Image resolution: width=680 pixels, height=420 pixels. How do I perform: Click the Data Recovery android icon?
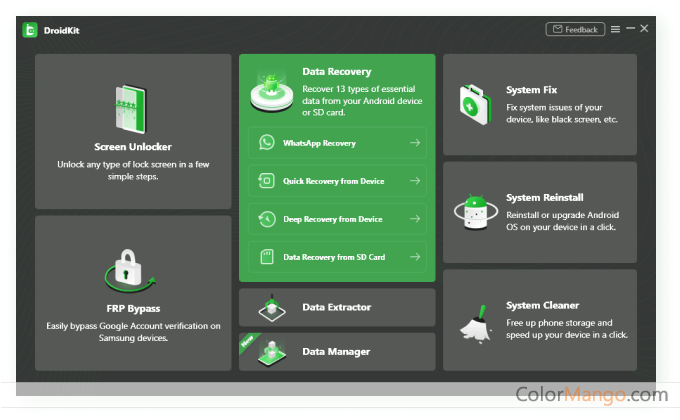(x=272, y=91)
